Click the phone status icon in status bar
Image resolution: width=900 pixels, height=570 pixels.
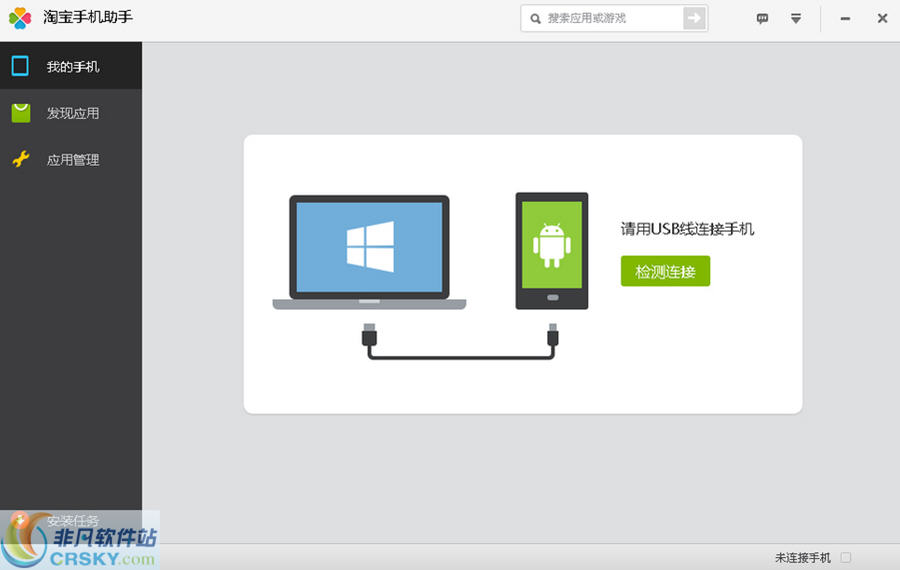click(x=845, y=557)
